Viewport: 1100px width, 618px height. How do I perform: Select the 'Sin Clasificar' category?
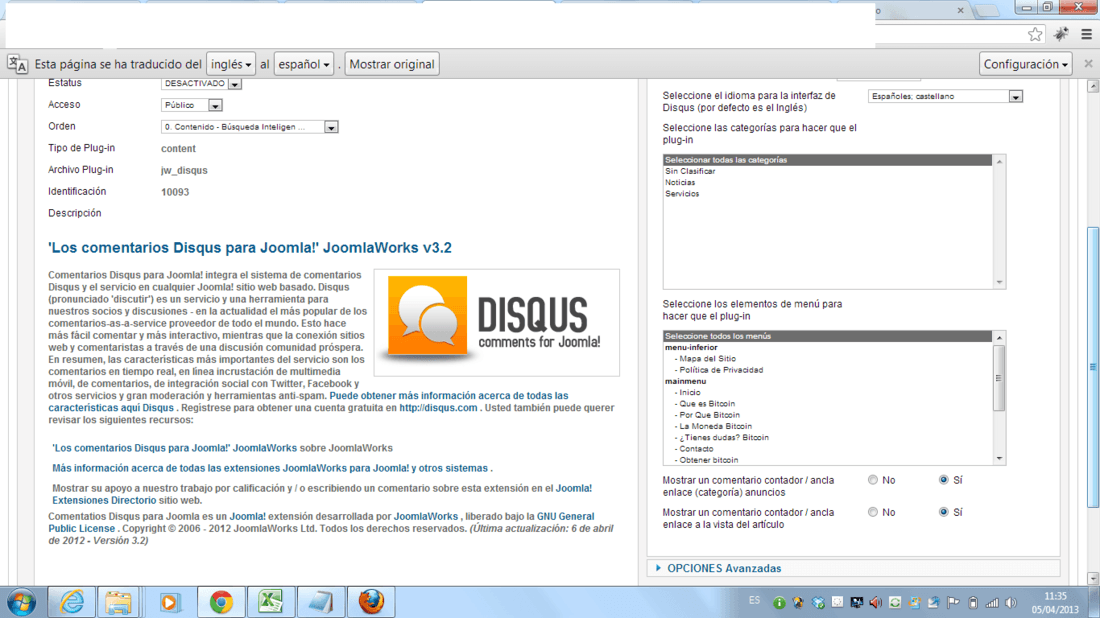click(690, 171)
